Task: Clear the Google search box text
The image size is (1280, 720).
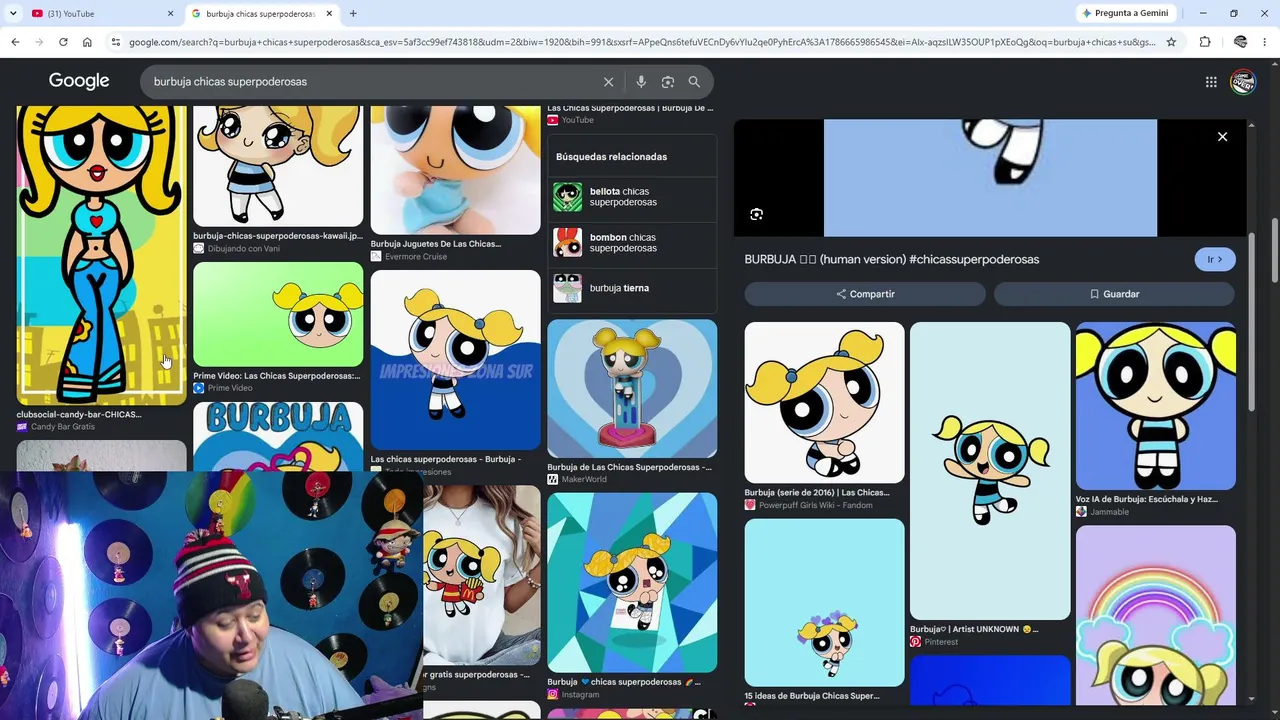Action: pyautogui.click(x=608, y=82)
